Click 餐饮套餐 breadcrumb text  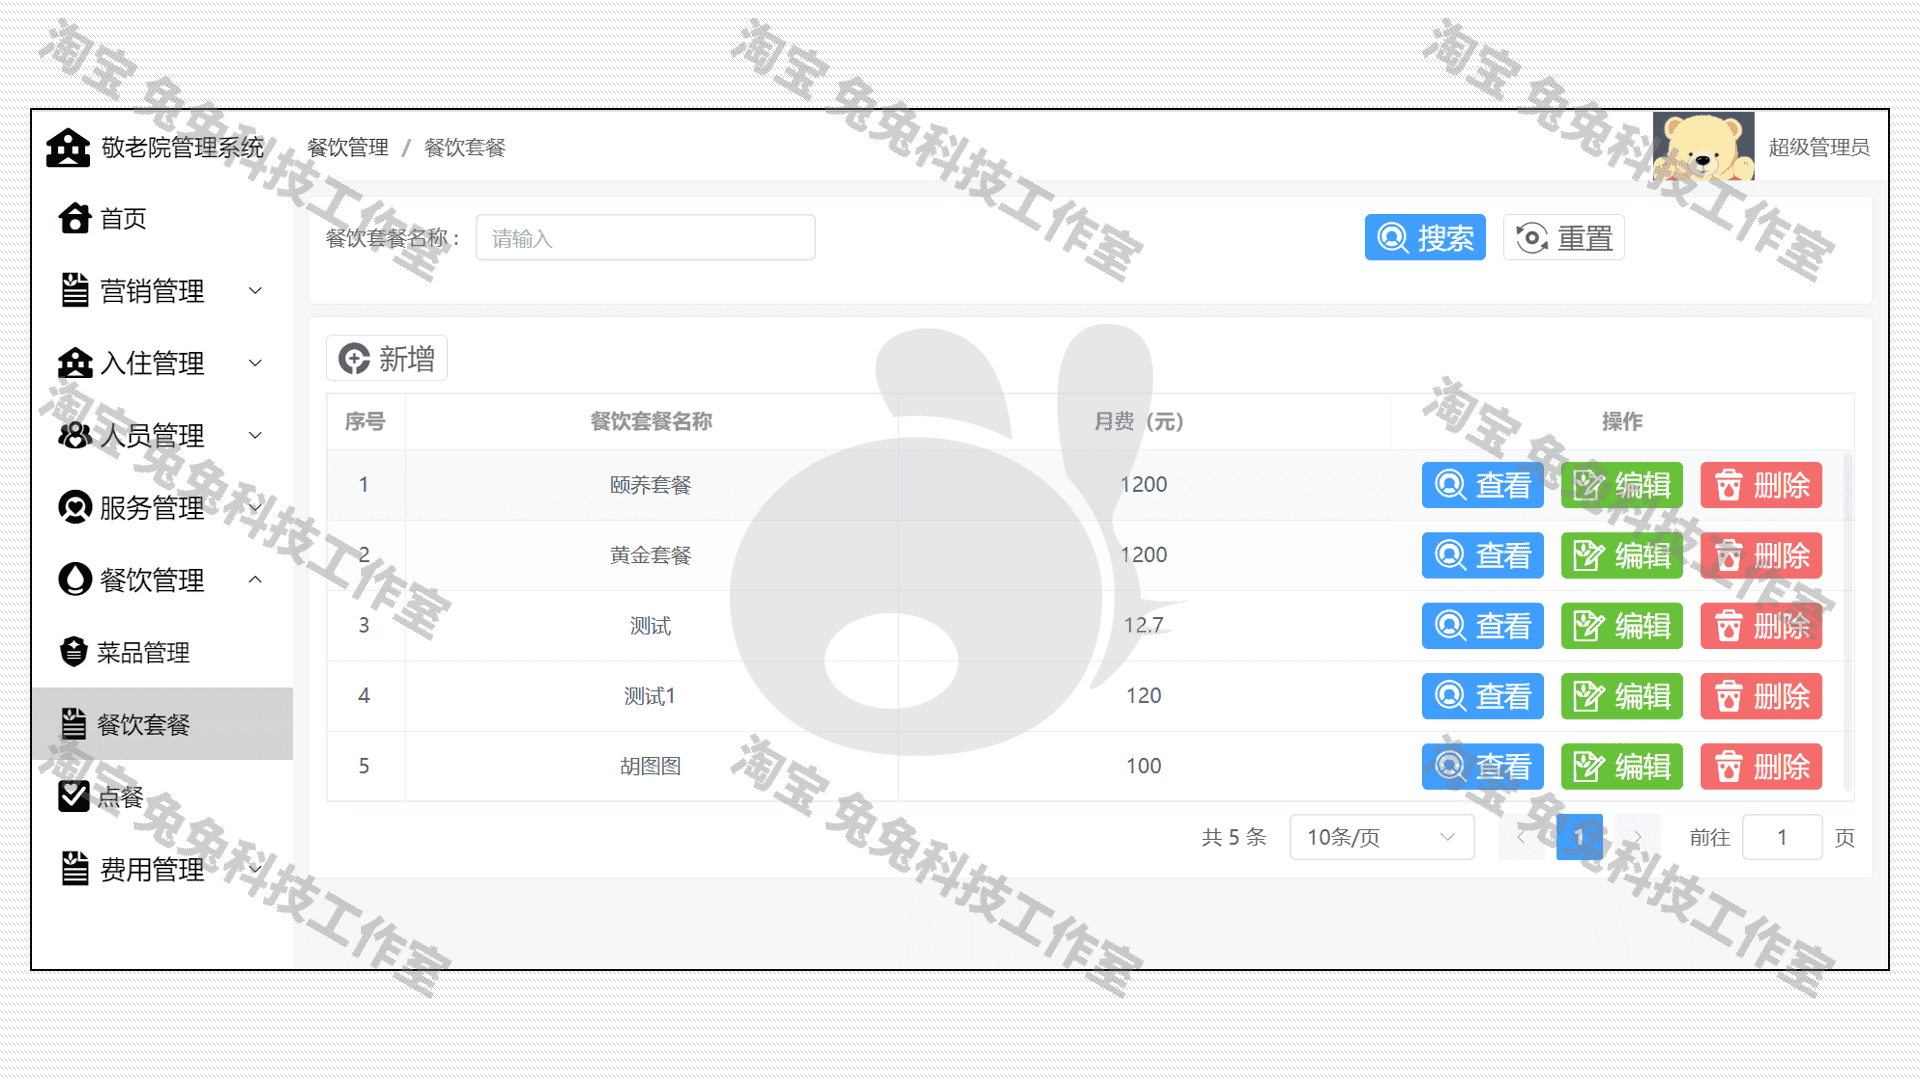(465, 147)
